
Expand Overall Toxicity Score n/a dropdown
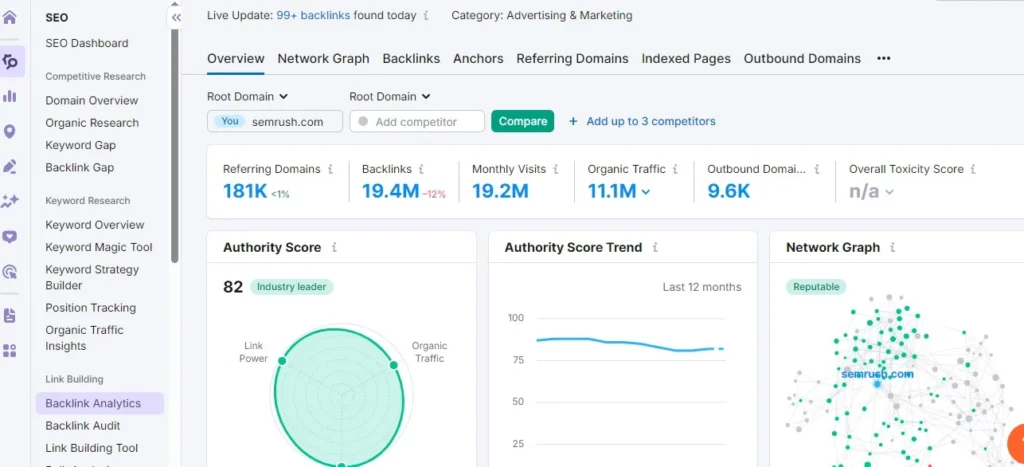point(889,192)
